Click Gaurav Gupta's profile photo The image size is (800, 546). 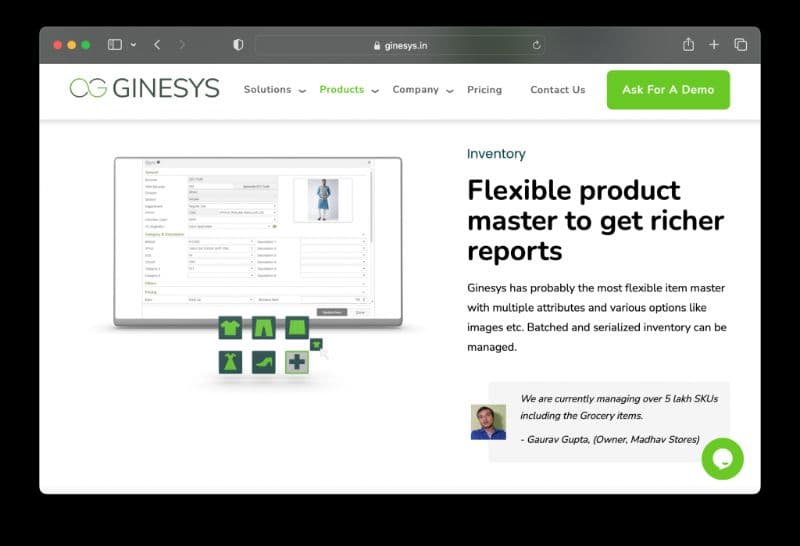point(488,422)
